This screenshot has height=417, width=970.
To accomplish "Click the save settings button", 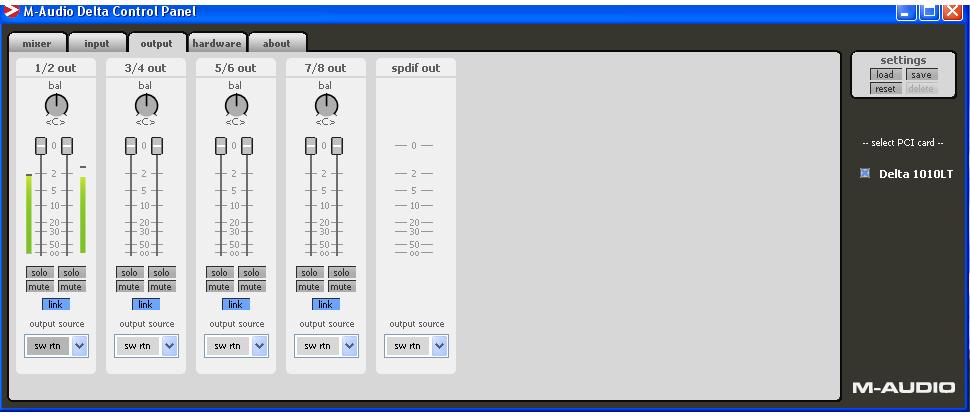I will [921, 75].
